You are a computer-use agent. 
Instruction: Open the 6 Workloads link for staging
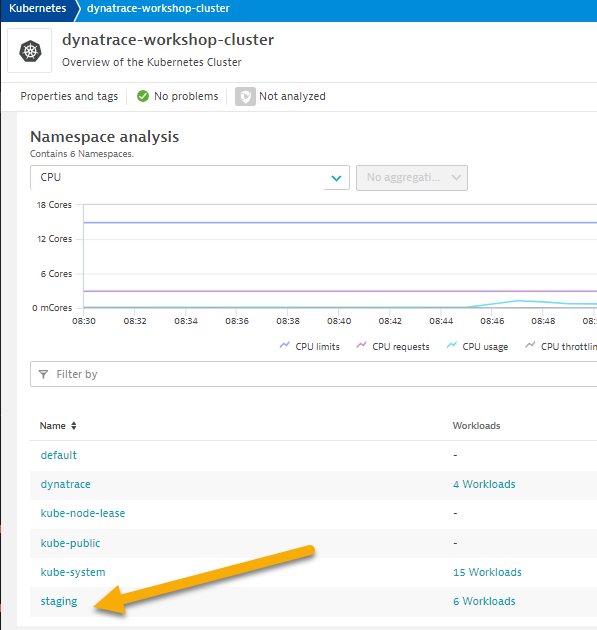tap(484, 601)
